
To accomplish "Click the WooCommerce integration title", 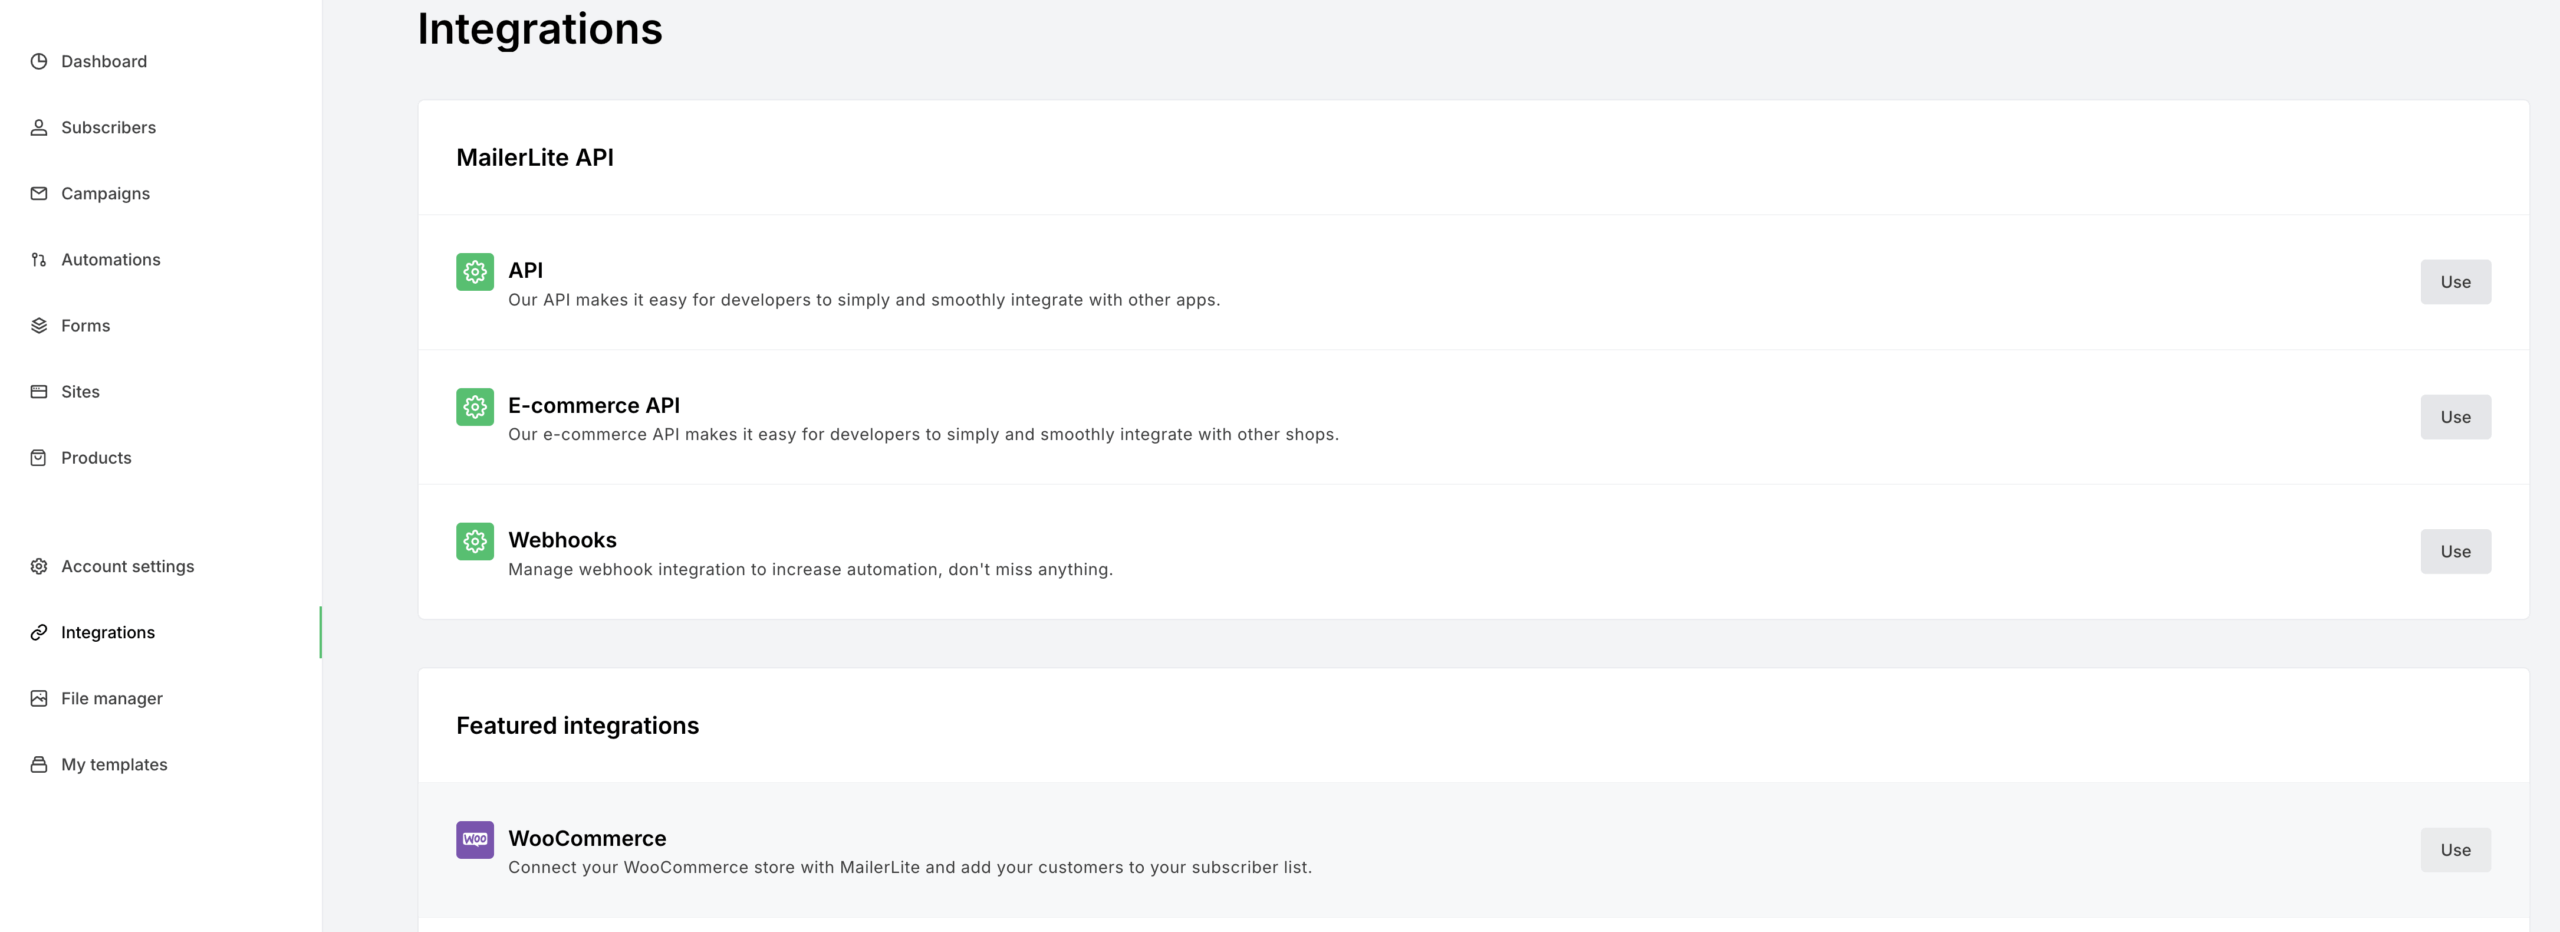I will [587, 838].
